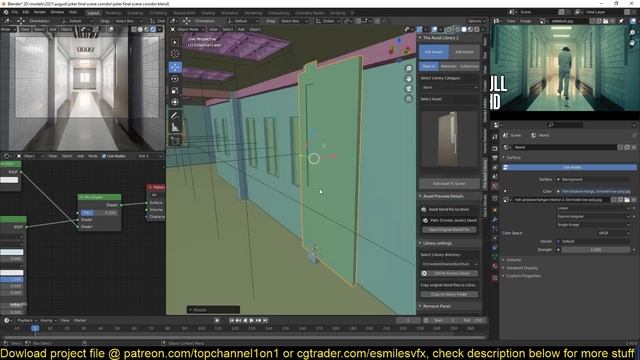Select the Annotate tool in viewport toolbar
Screen dimensions: 640x360
pyautogui.click(x=175, y=116)
